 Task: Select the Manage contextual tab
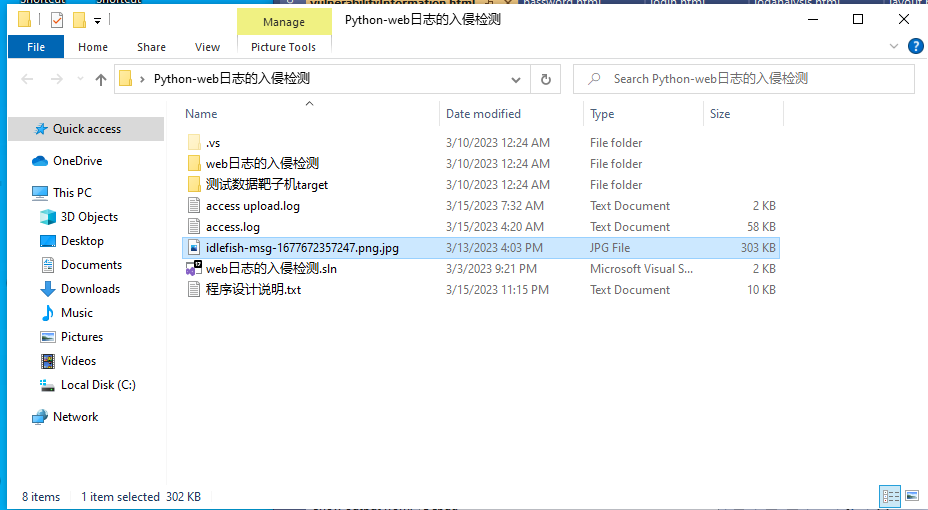click(284, 22)
